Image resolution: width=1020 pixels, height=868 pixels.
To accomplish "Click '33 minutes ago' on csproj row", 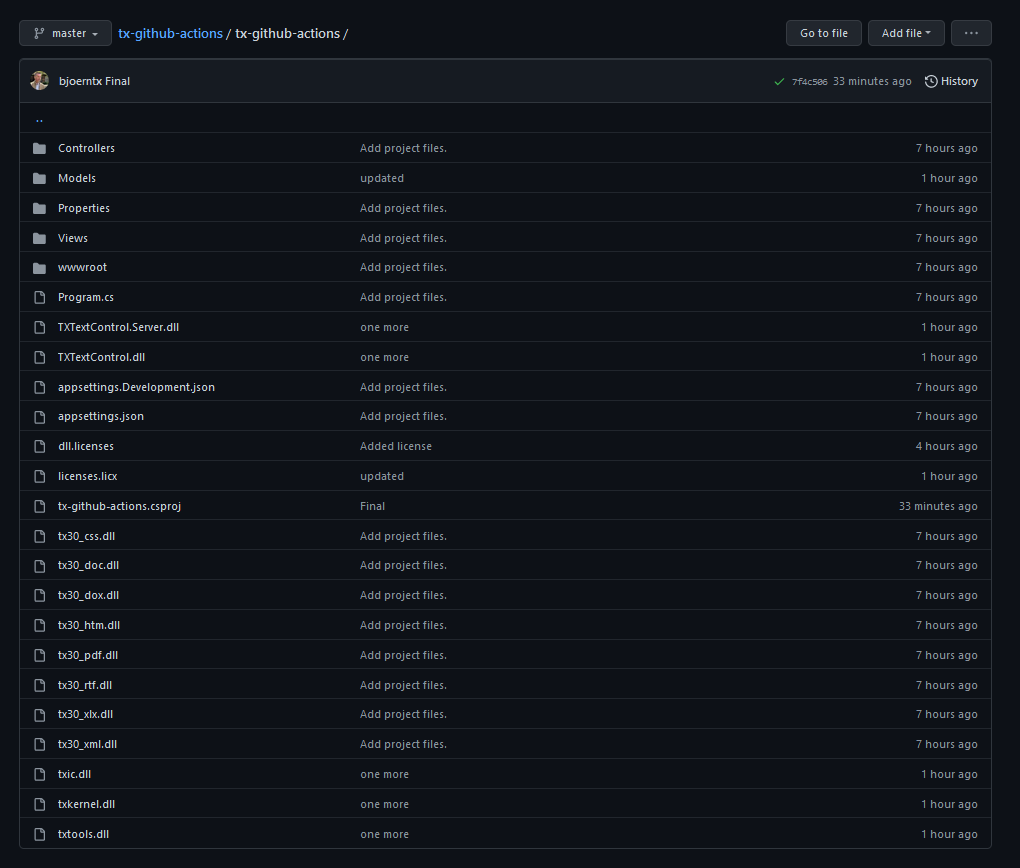I will tap(938, 506).
